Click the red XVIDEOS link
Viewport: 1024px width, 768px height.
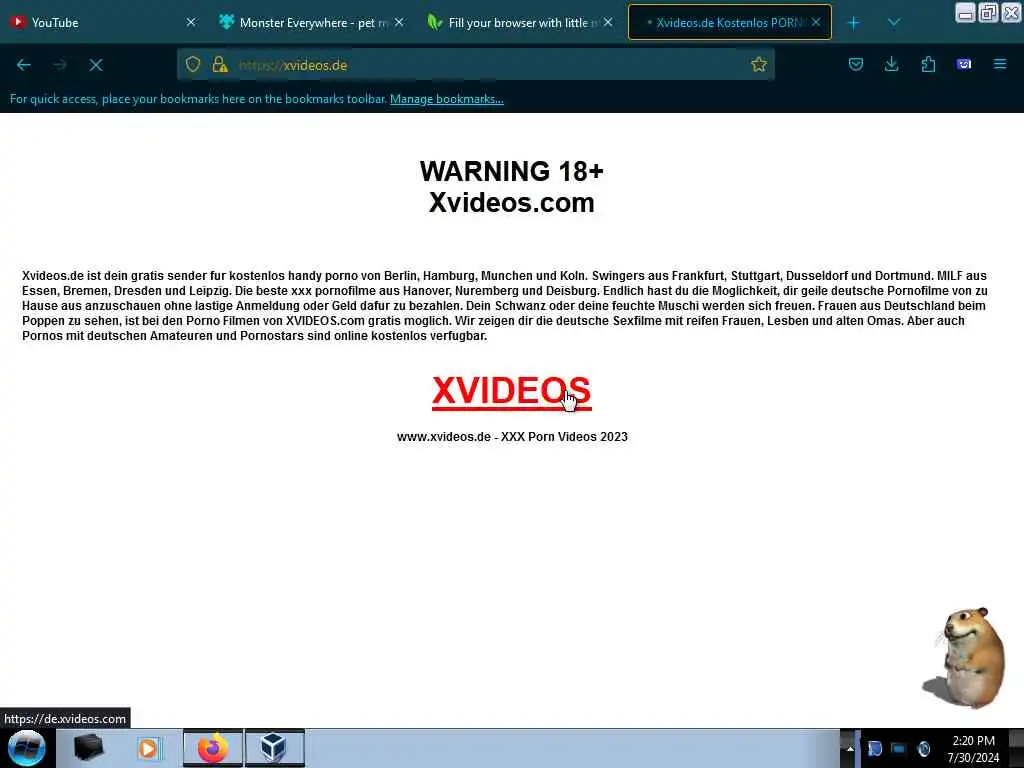click(x=511, y=392)
